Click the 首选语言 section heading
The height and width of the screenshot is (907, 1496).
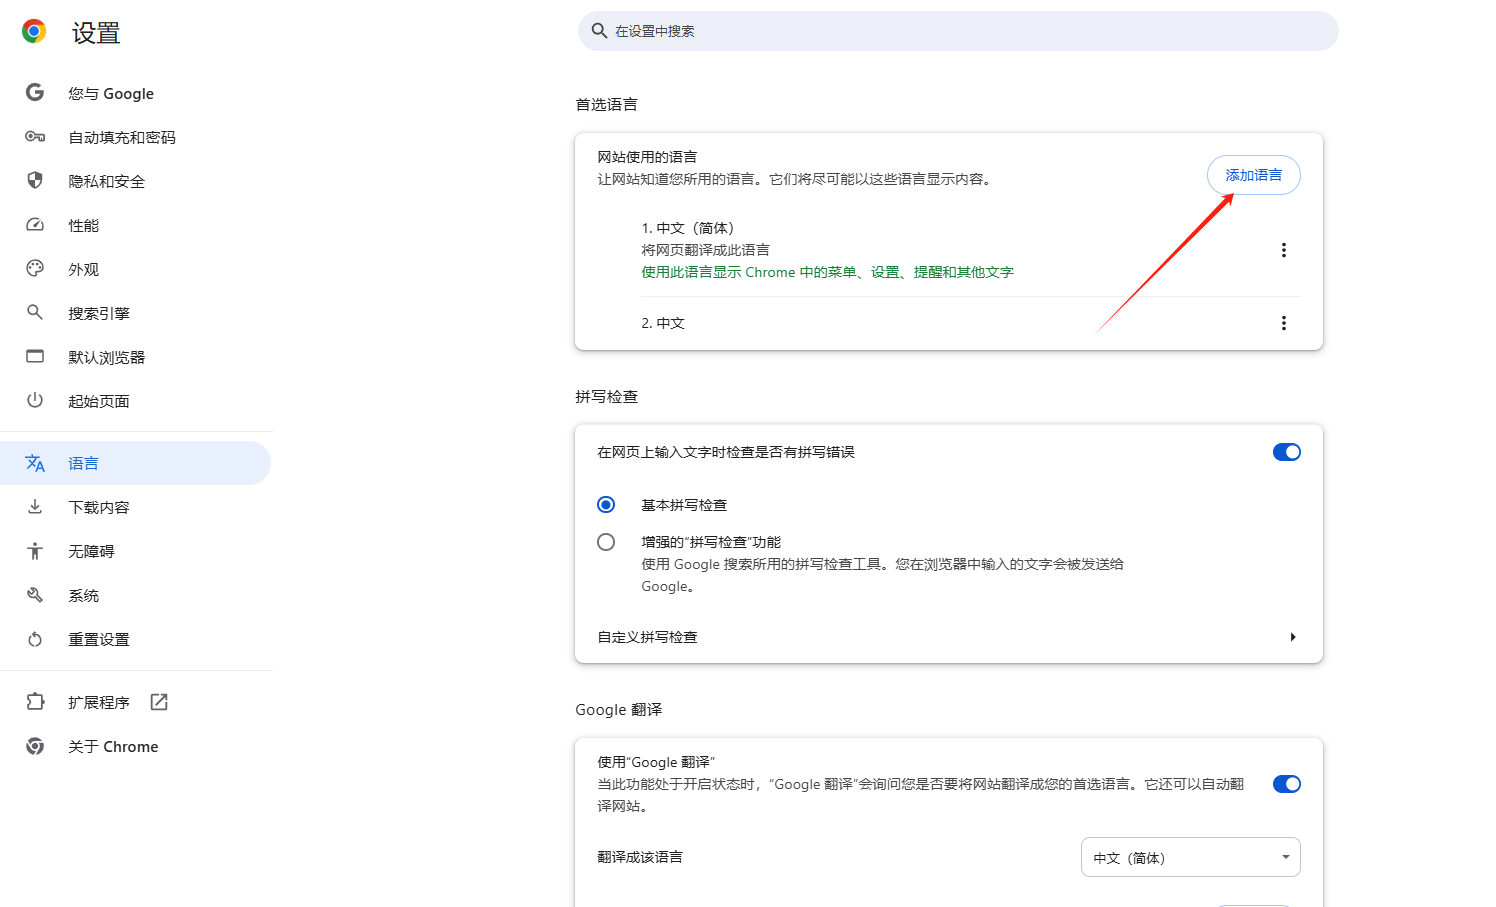click(606, 104)
